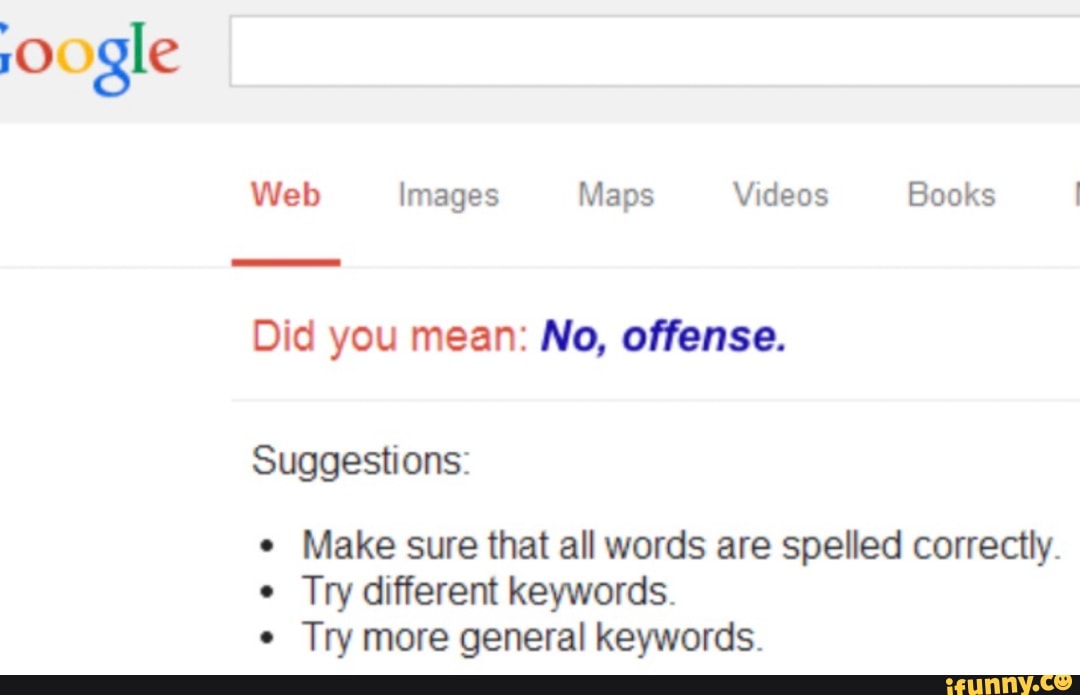The height and width of the screenshot is (695, 1080).
Task: Click the "Suggestions:" heading
Action: [x=361, y=462]
